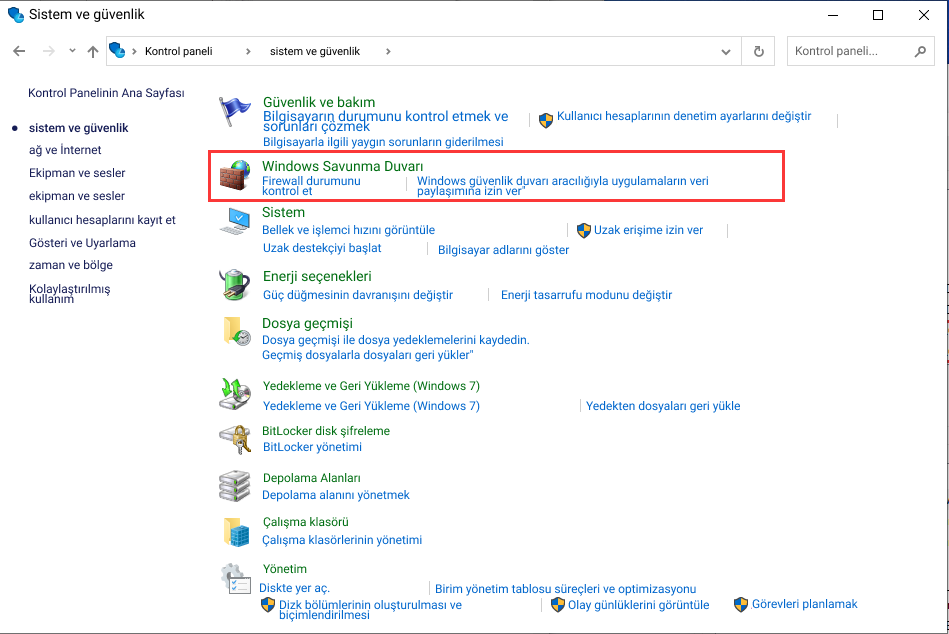Click the shield icon beside Kullanıcı hesaplarının denetim
949x634 pixels.
(546, 120)
